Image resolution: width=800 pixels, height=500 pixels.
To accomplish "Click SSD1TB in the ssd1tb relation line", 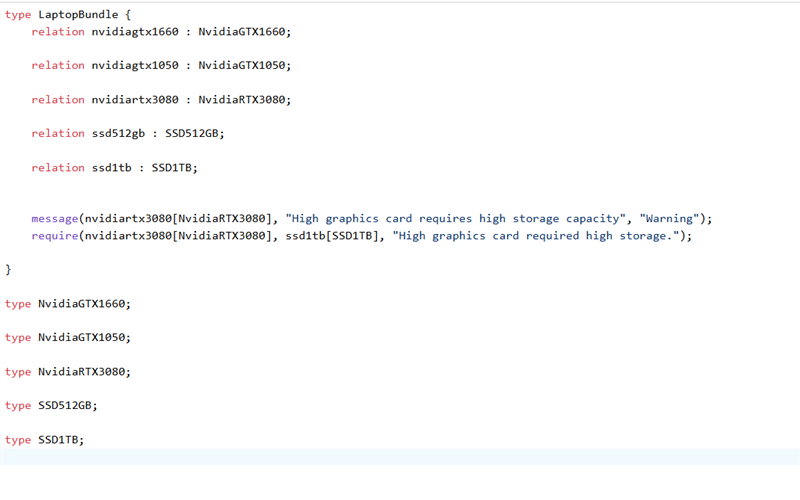I will tap(174, 168).
